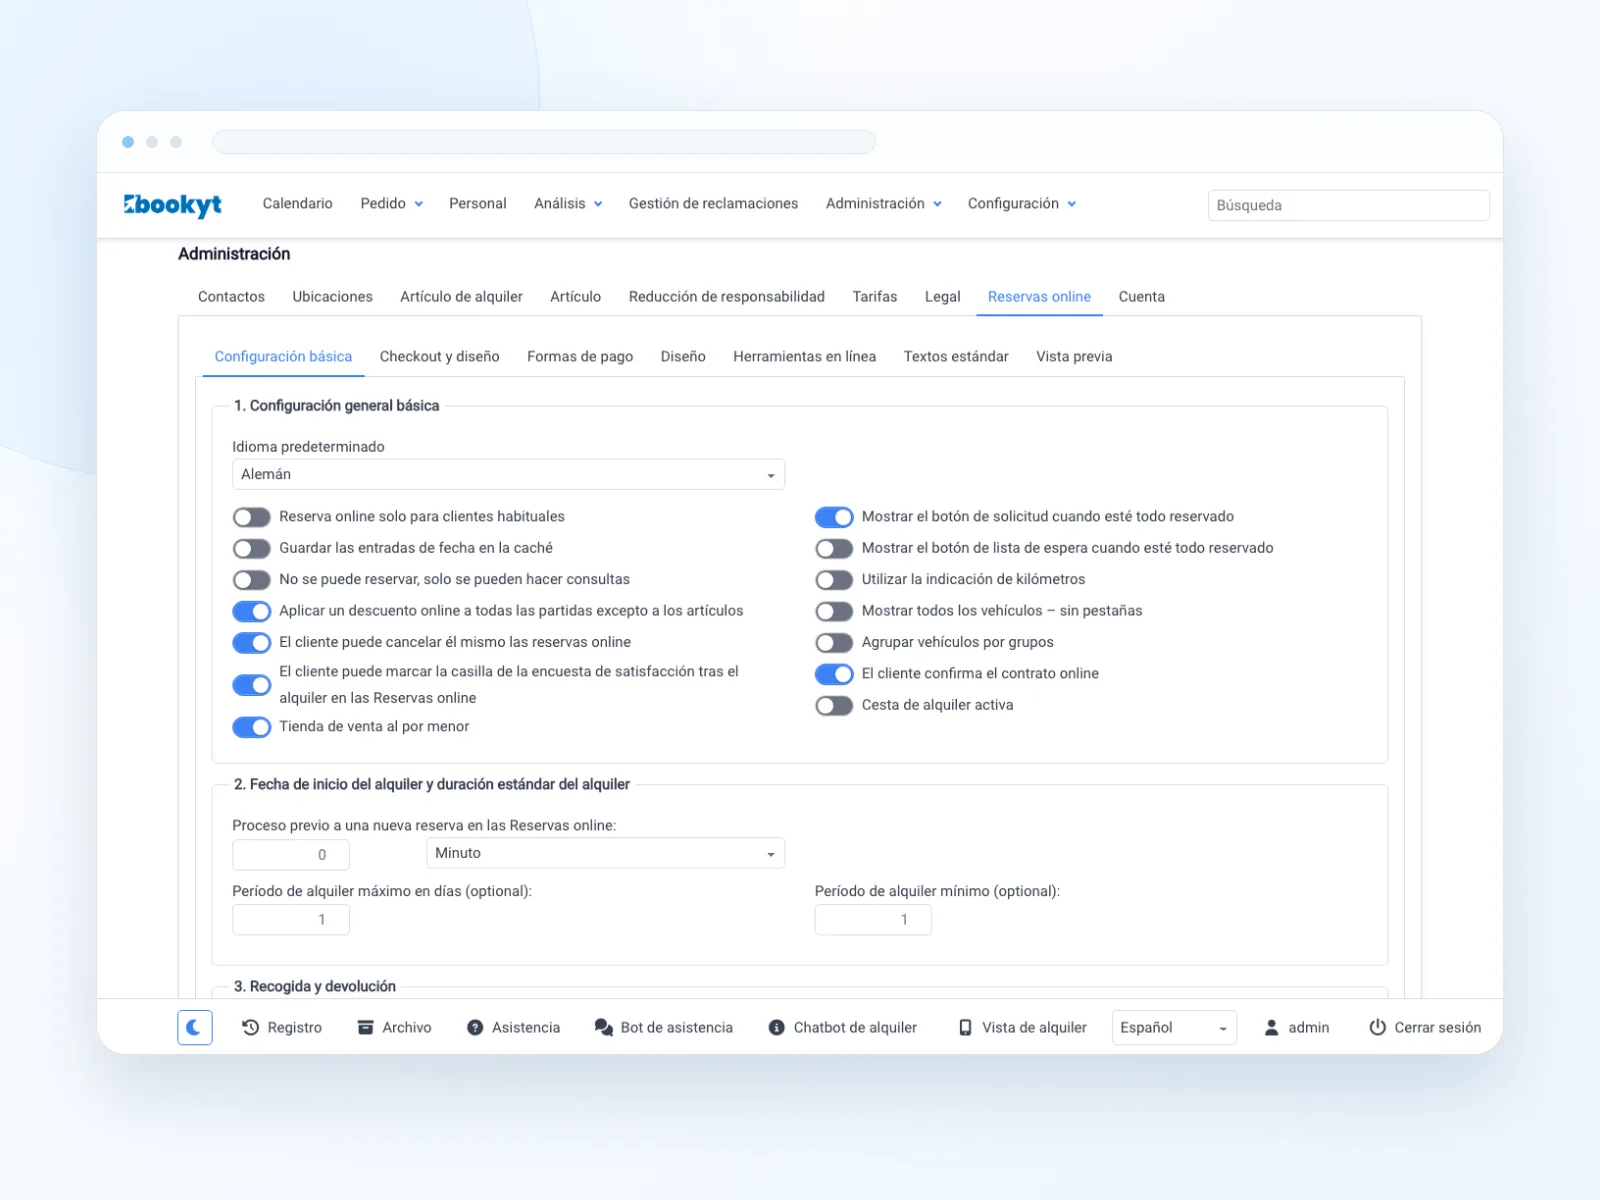Click the browser address bar
This screenshot has height=1200, width=1600.
(544, 142)
